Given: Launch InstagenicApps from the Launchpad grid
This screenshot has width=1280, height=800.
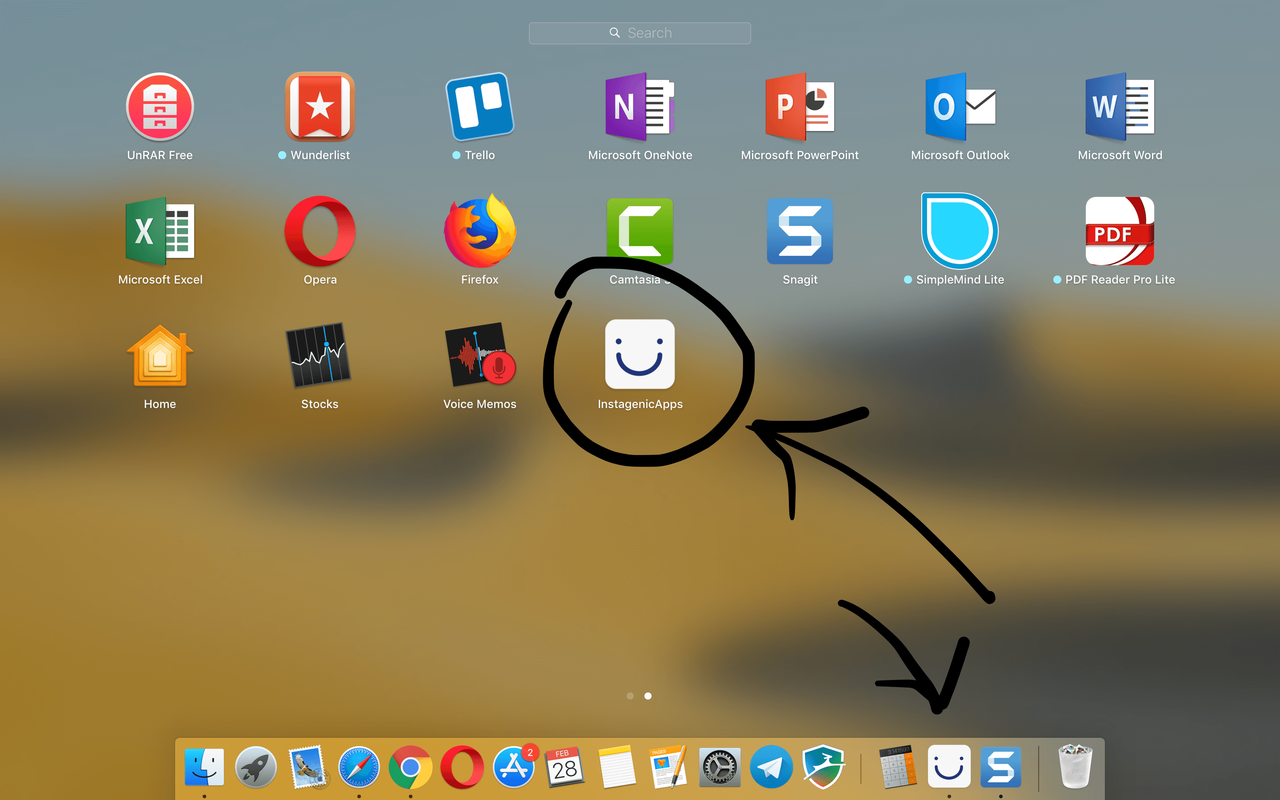Looking at the screenshot, I should pyautogui.click(x=640, y=354).
